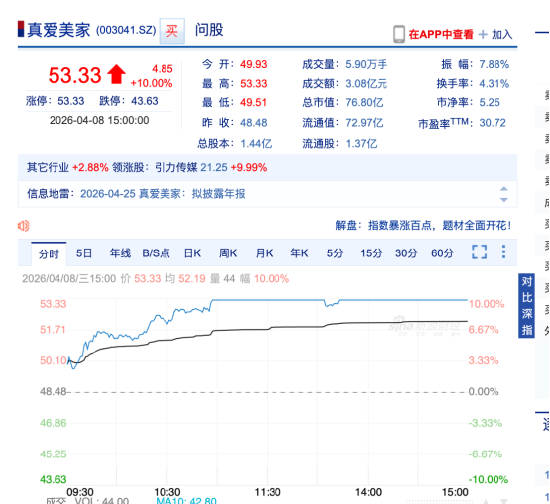Click the 流通股 value 1.37亿

point(362,143)
